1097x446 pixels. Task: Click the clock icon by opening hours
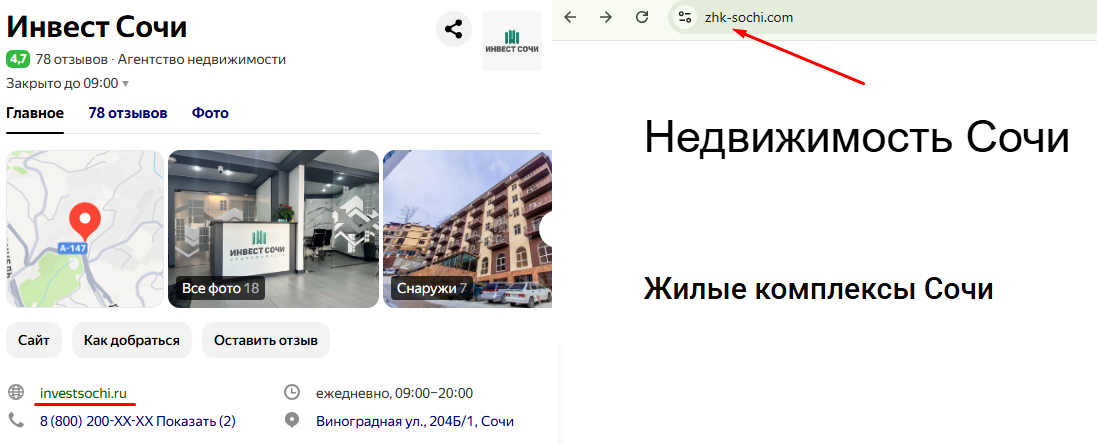point(292,392)
